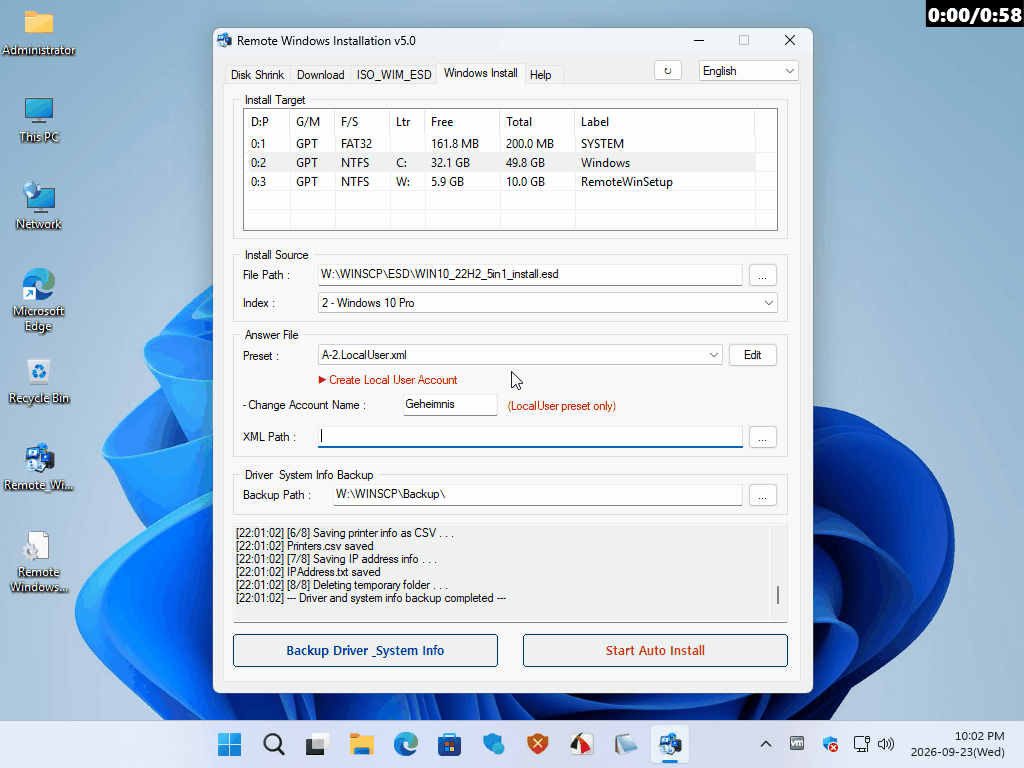This screenshot has width=1024, height=768.
Task: Open the volume icon in the system tray
Action: [x=886, y=744]
